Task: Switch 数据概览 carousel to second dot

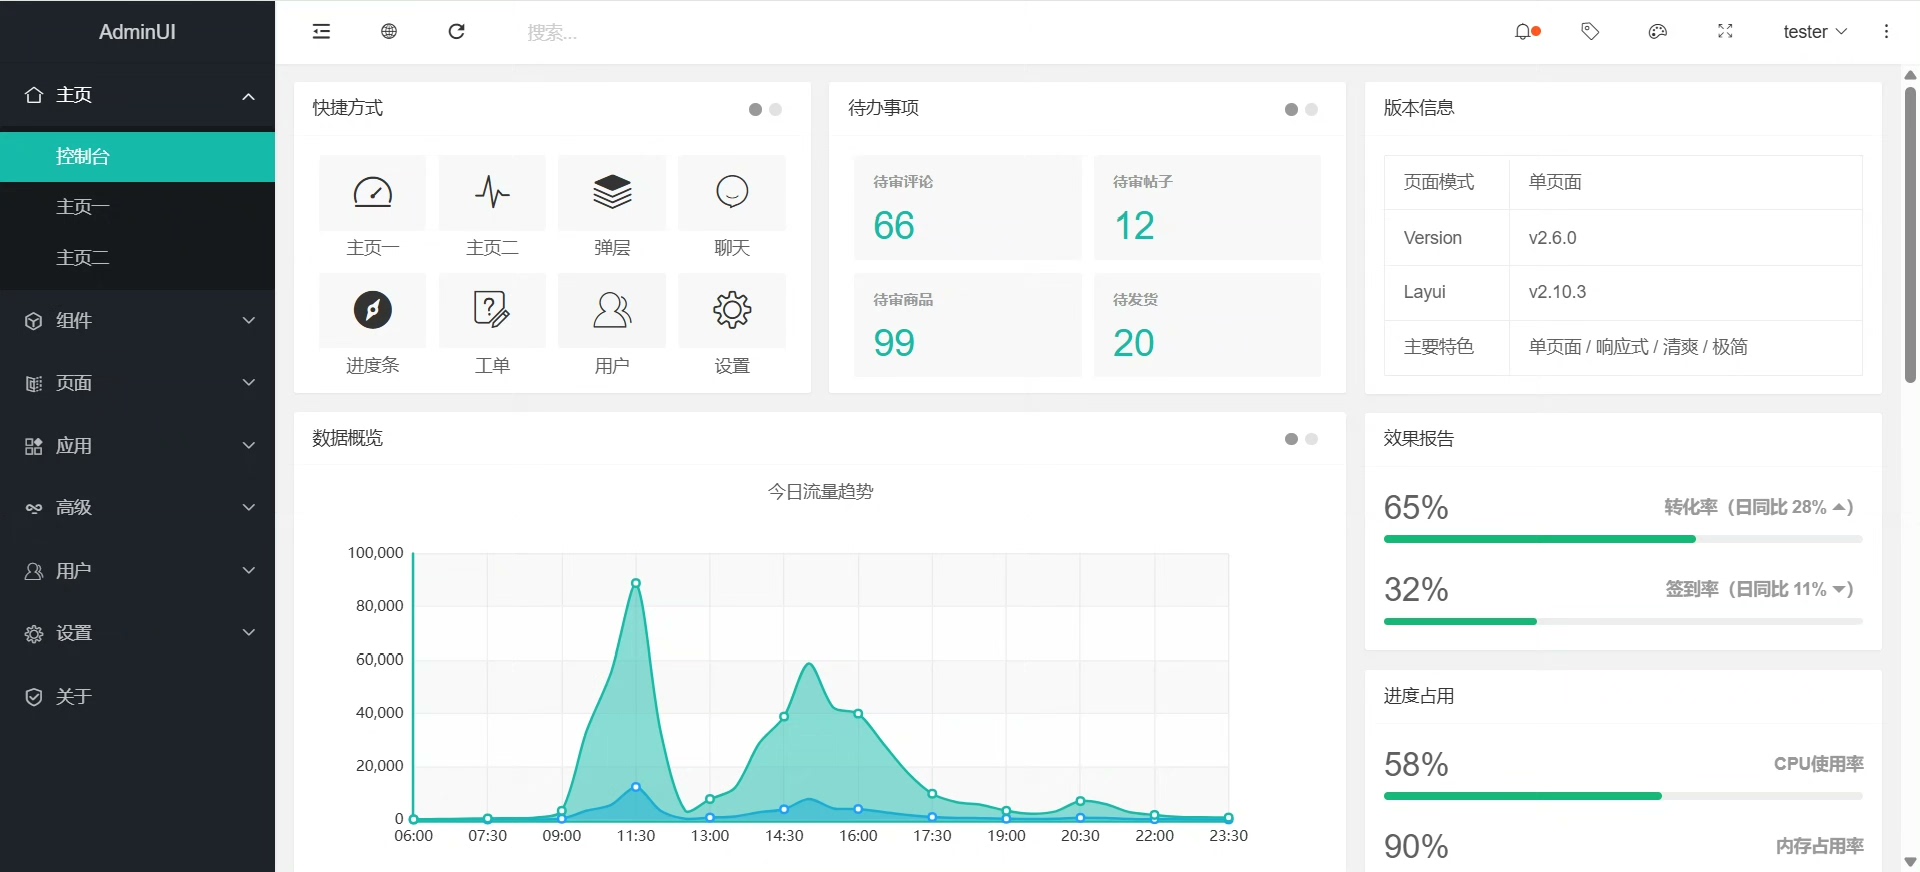Action: (x=1312, y=439)
